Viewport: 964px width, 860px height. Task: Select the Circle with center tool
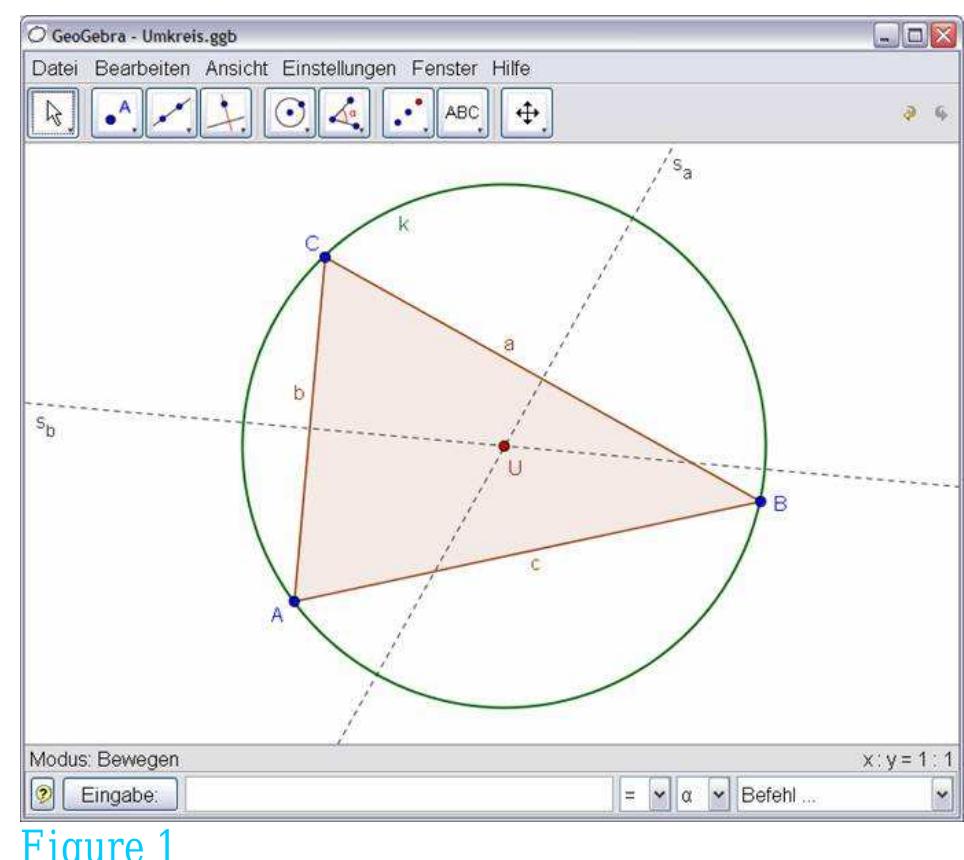pos(290,113)
